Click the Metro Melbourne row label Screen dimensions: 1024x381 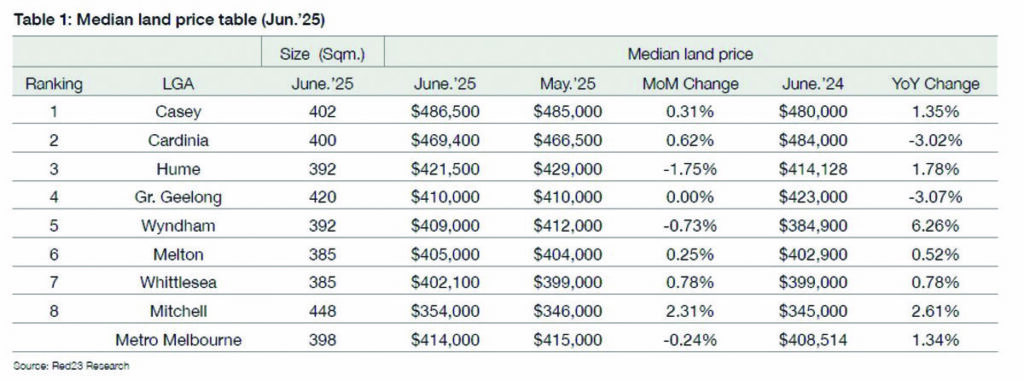[x=178, y=340]
